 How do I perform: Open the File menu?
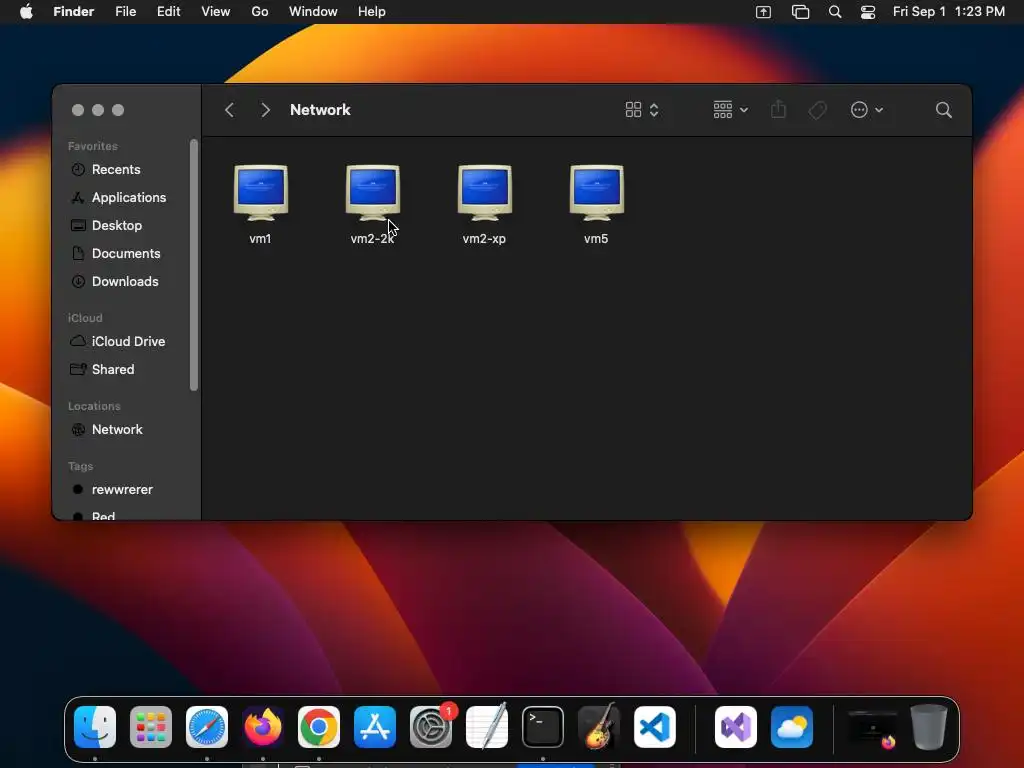click(x=125, y=12)
